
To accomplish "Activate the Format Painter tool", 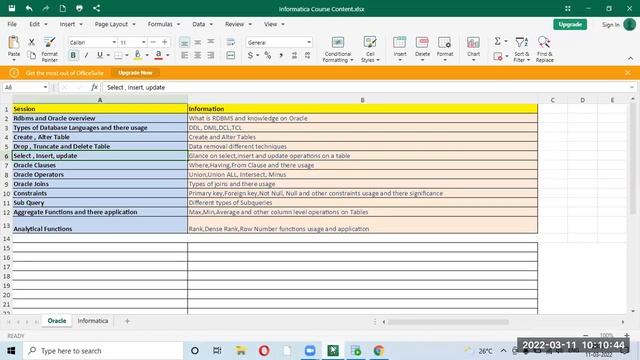I will tap(49, 49).
